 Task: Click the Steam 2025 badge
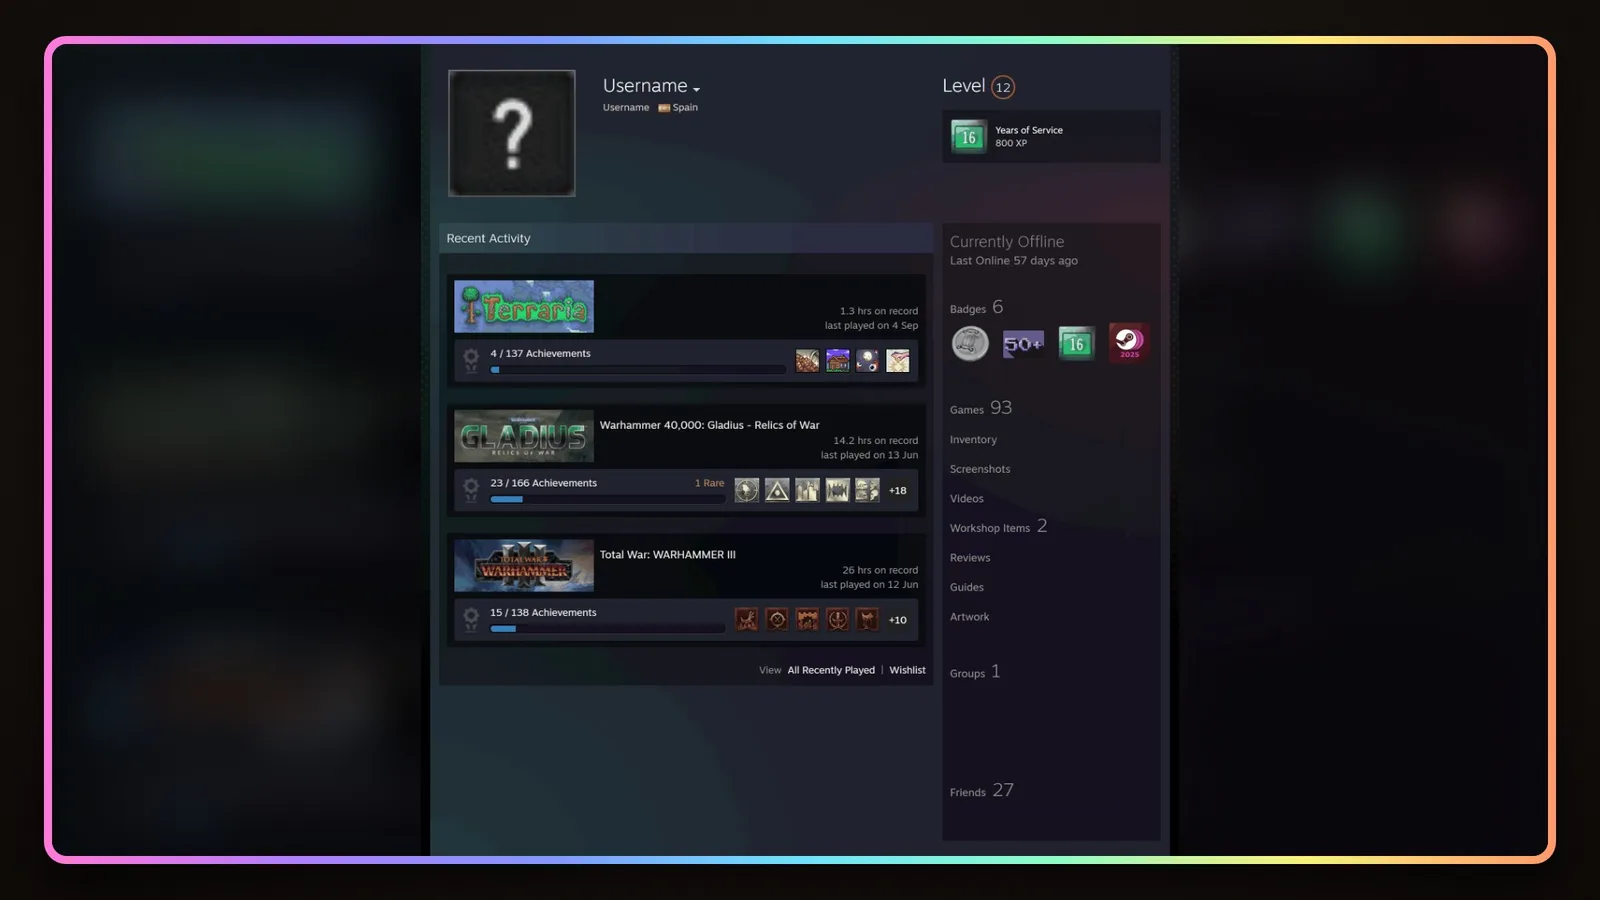(1129, 343)
